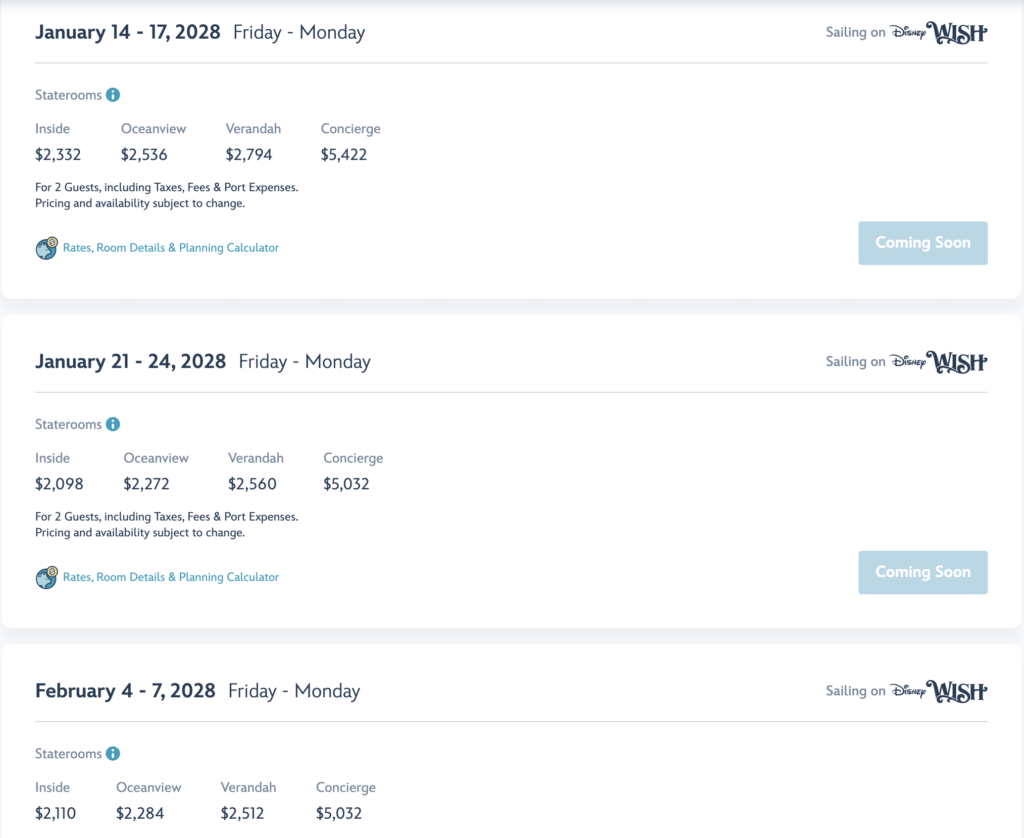Click Coming Soon button for January 14 sailing
This screenshot has width=1024, height=838.
click(923, 243)
